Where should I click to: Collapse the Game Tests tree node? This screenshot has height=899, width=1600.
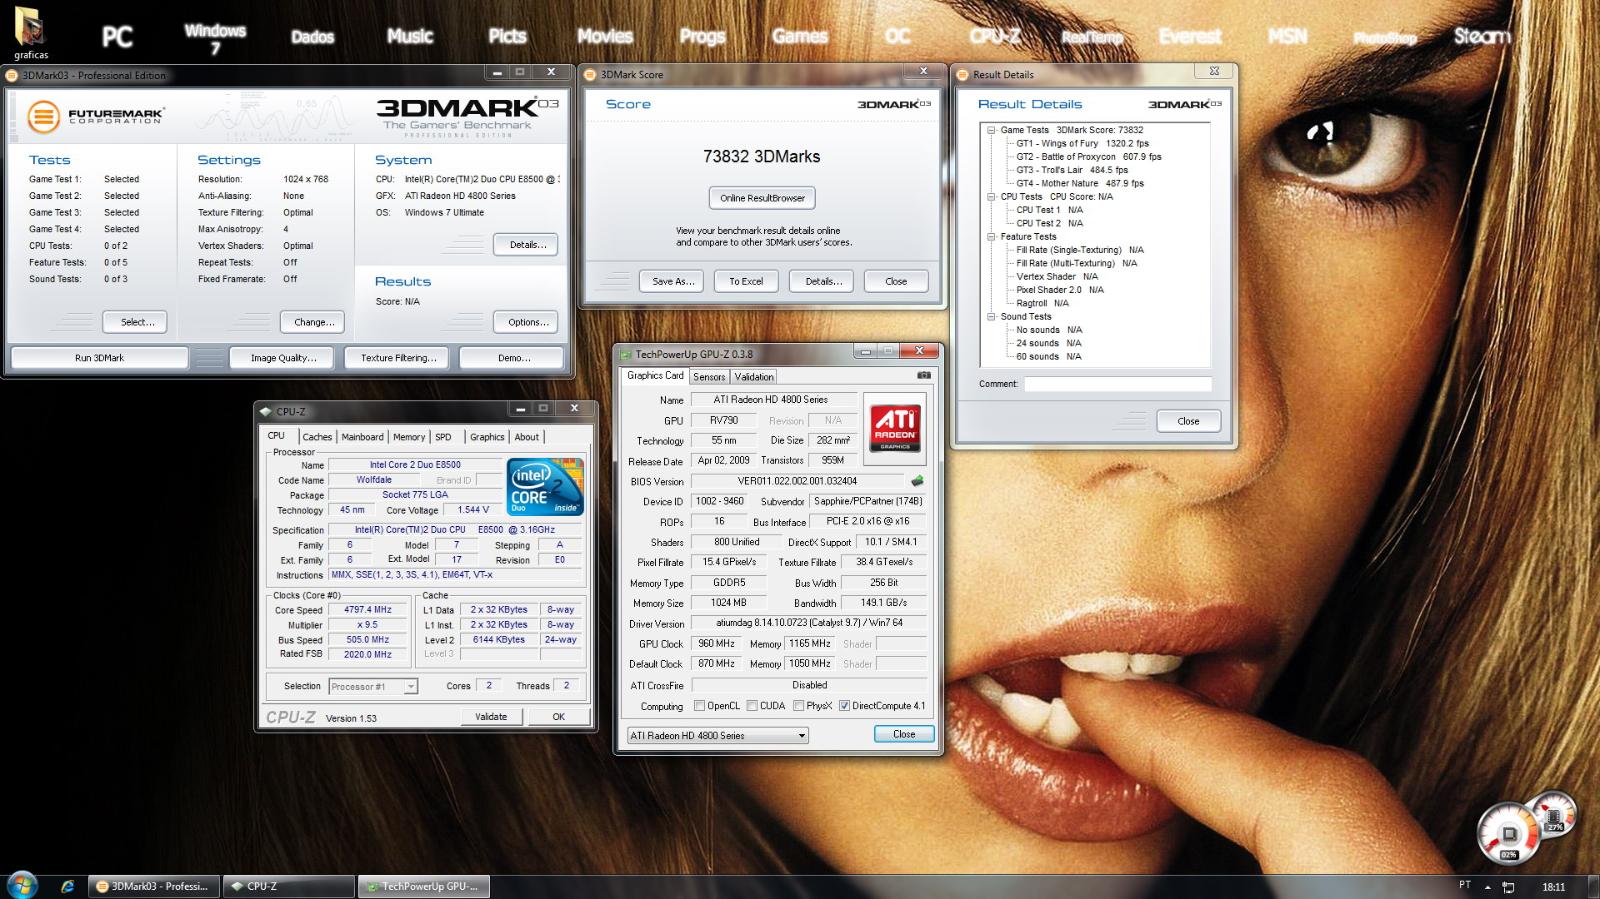[991, 130]
